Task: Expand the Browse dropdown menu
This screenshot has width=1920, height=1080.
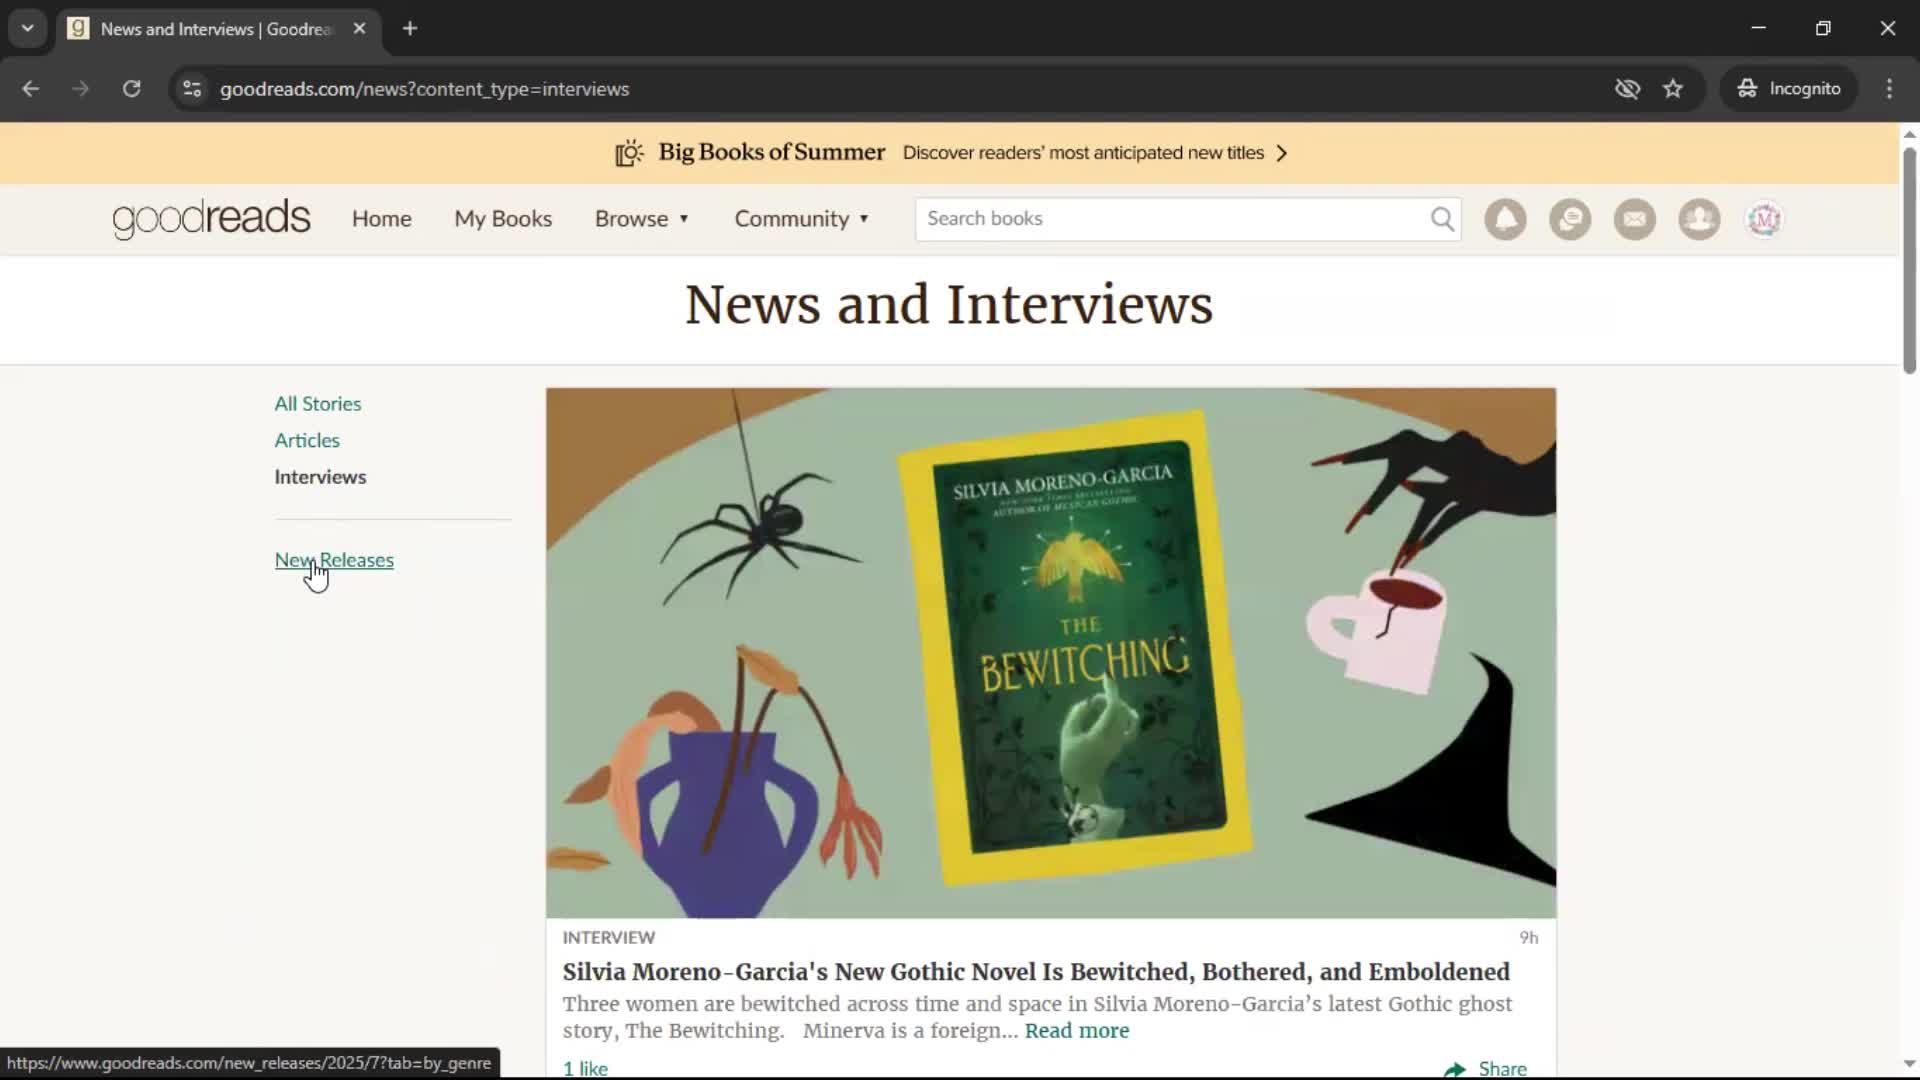Action: pyautogui.click(x=642, y=219)
